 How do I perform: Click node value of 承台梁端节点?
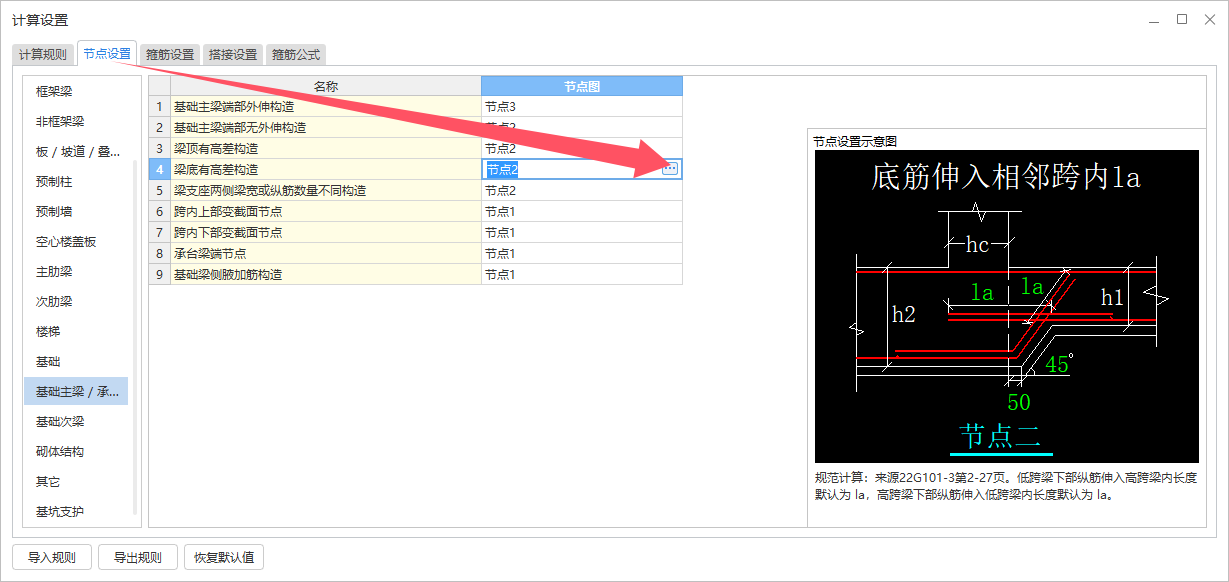(582, 253)
